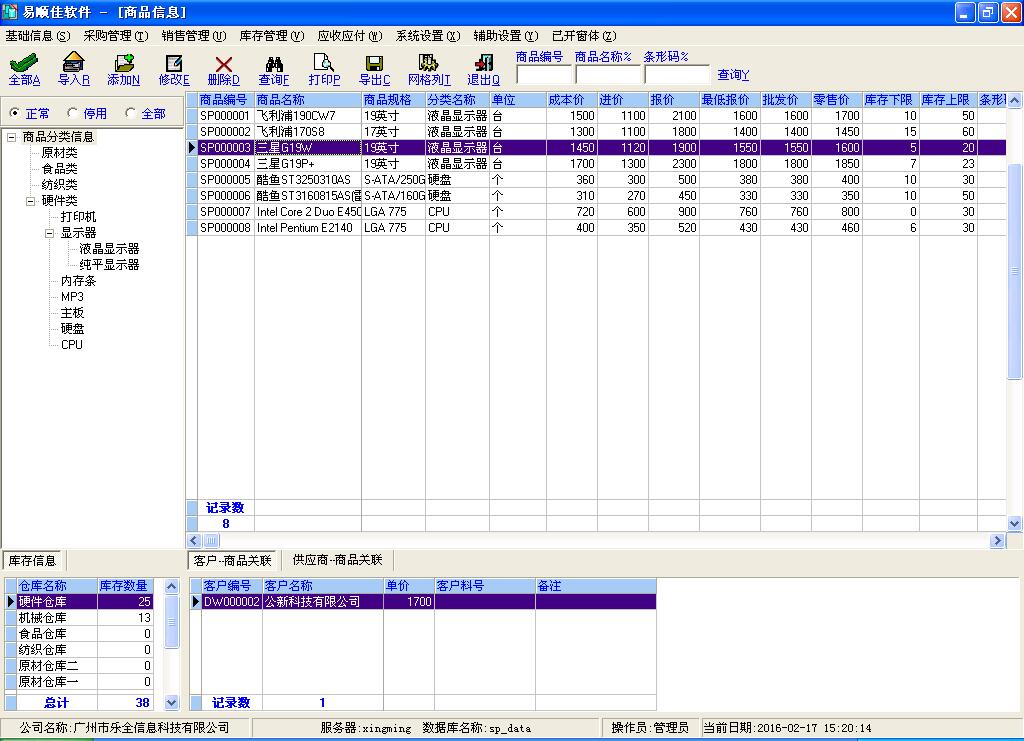The height and width of the screenshot is (741, 1024).
Task: Click the product table horizontal scrollbar thumb
Action: 212,541
